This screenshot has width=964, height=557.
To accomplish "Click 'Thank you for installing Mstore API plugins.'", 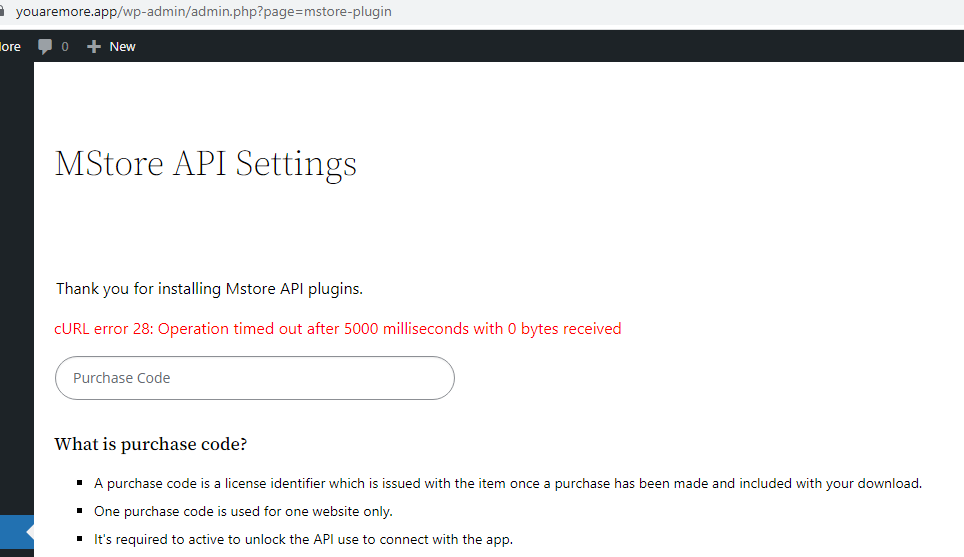I will 210,289.
